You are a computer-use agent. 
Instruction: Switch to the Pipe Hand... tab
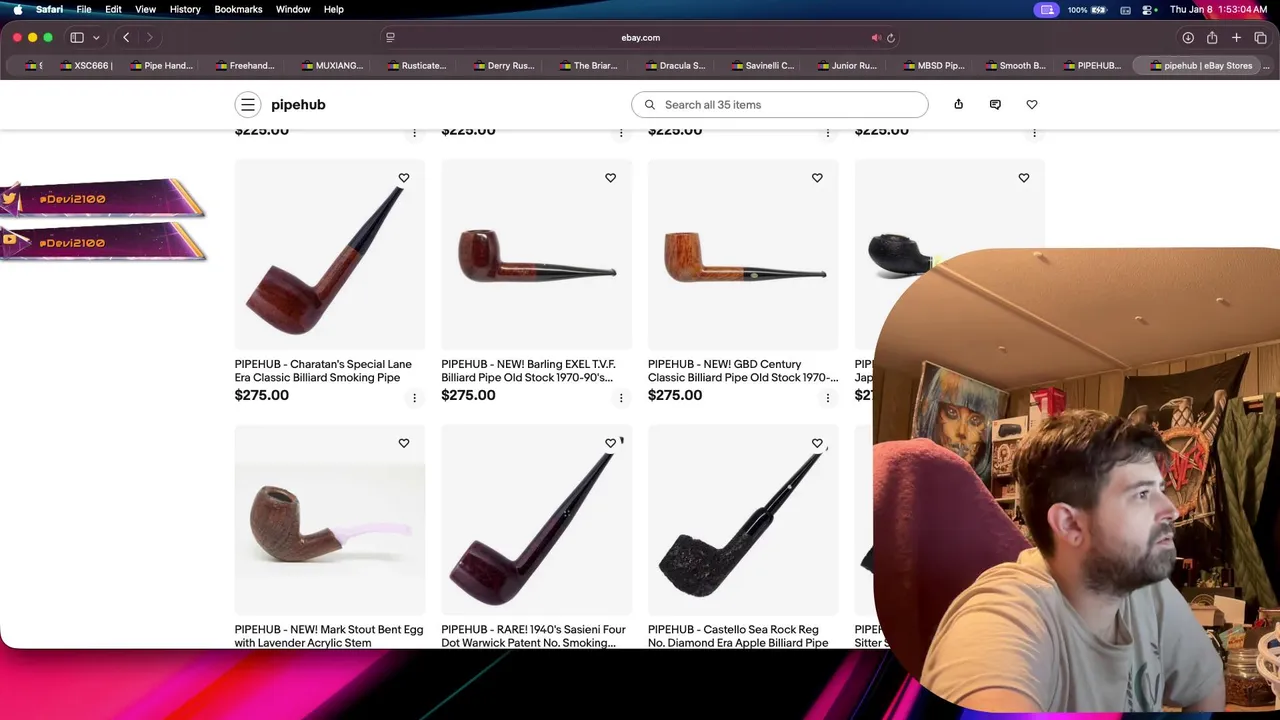(160, 66)
